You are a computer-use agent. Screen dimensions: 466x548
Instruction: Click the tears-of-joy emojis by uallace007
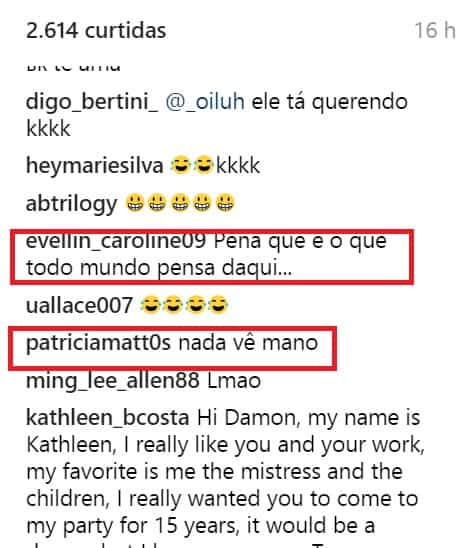click(184, 305)
